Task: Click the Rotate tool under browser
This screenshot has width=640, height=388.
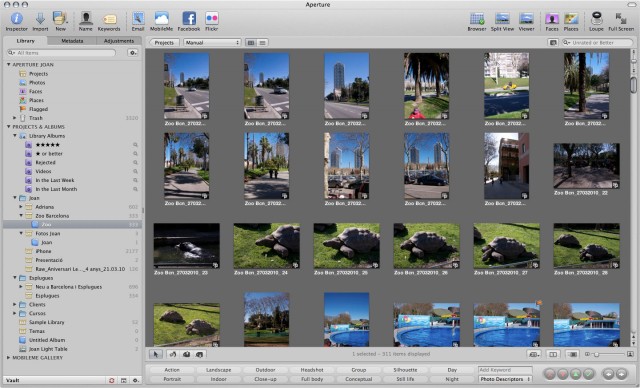Action: [173, 354]
